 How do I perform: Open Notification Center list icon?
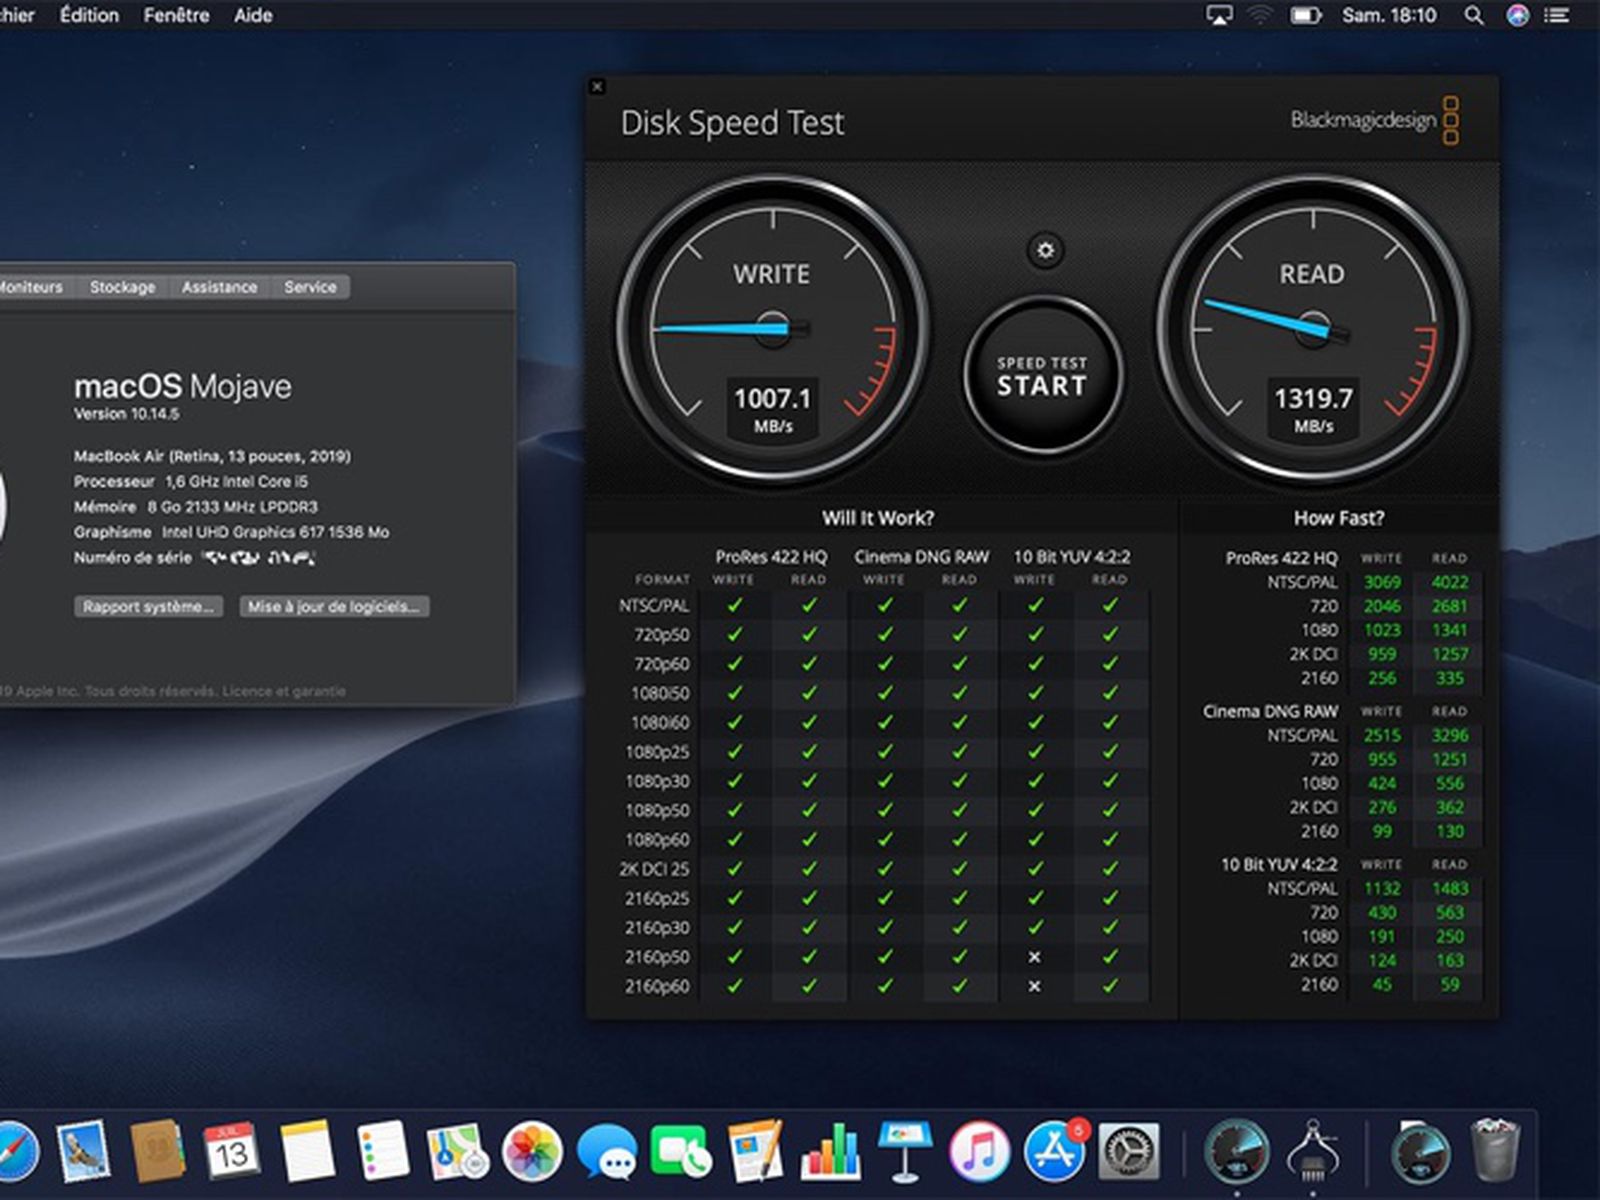tap(1557, 15)
